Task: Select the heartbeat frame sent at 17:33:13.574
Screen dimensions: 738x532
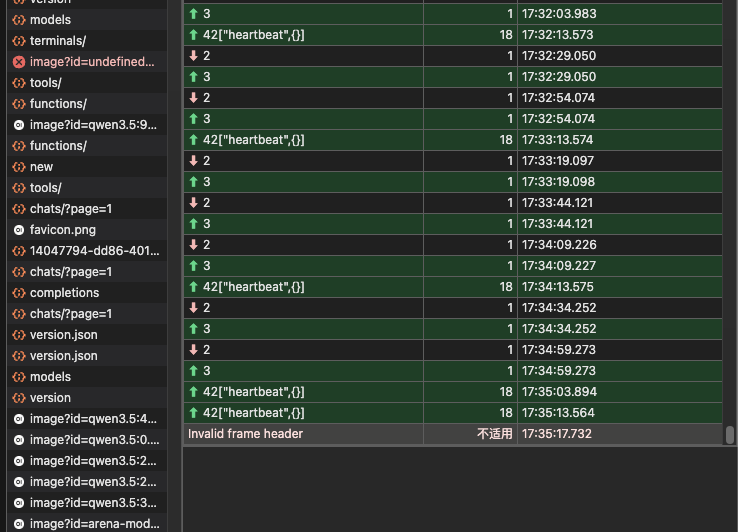Action: (x=300, y=140)
